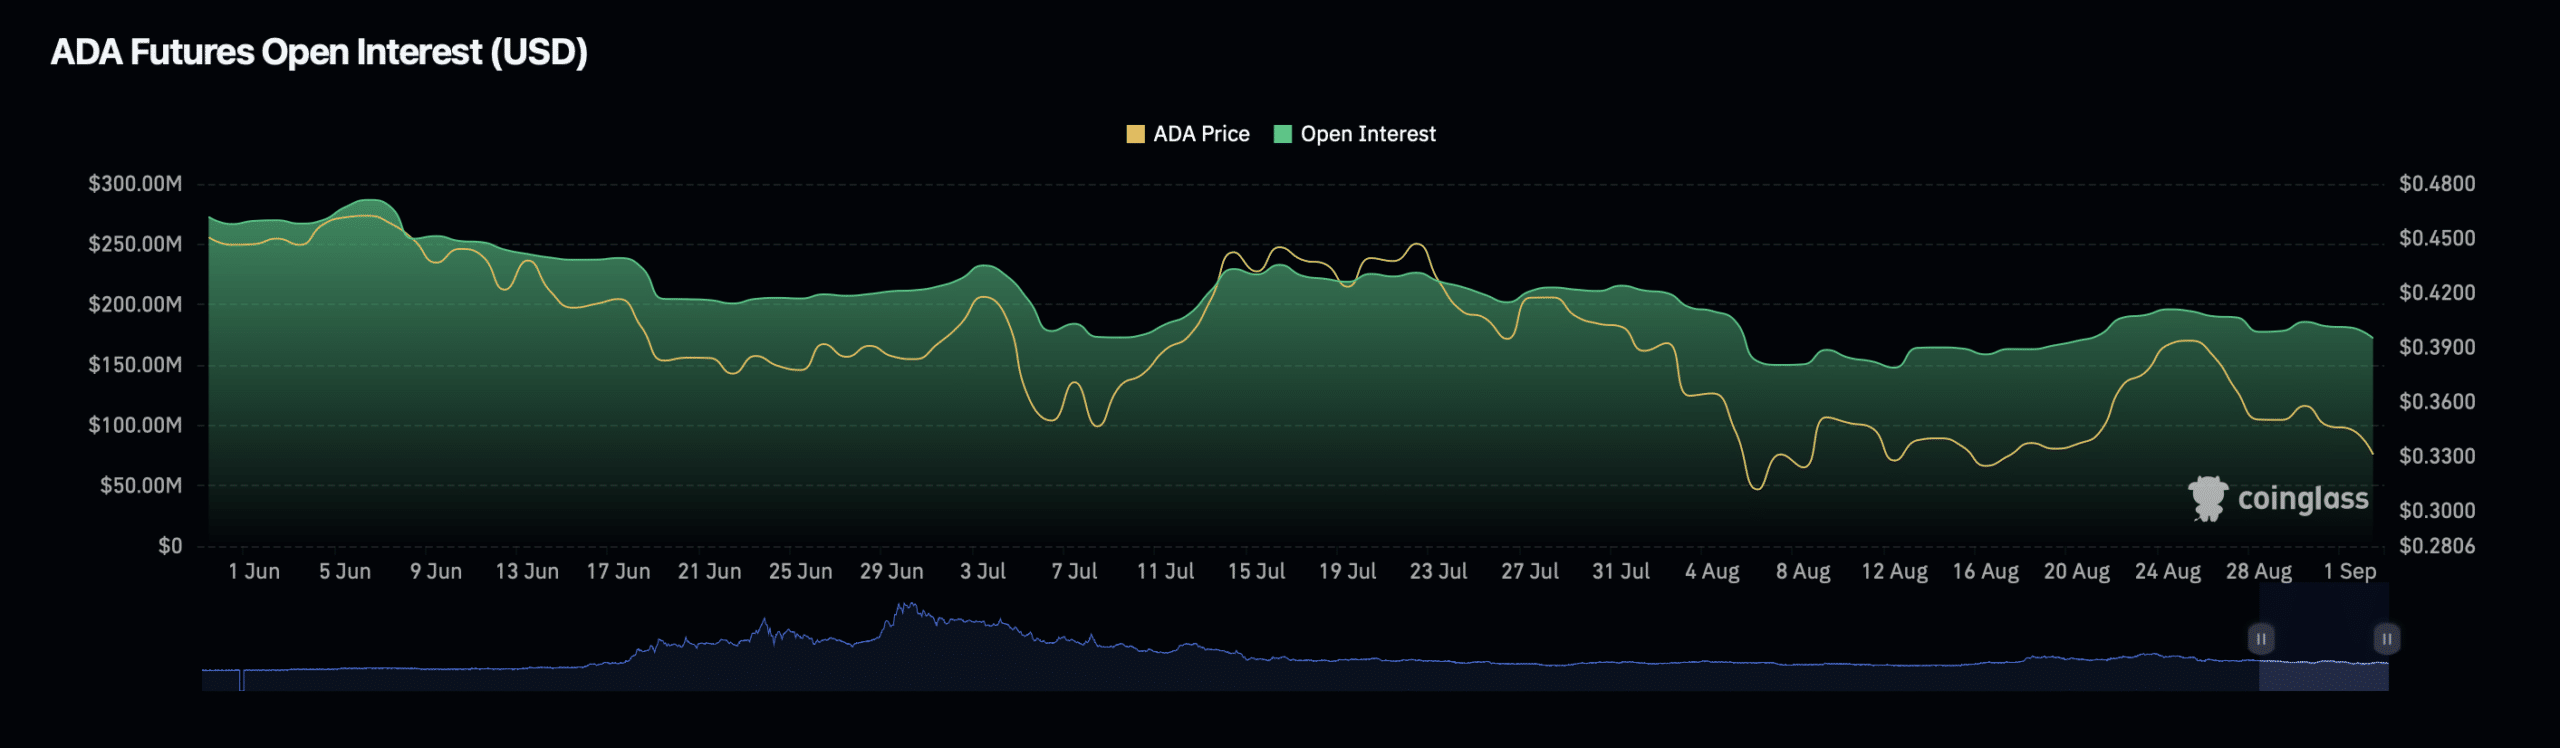
Task: Click the $0.4800 price axis label
Action: [x=2437, y=184]
